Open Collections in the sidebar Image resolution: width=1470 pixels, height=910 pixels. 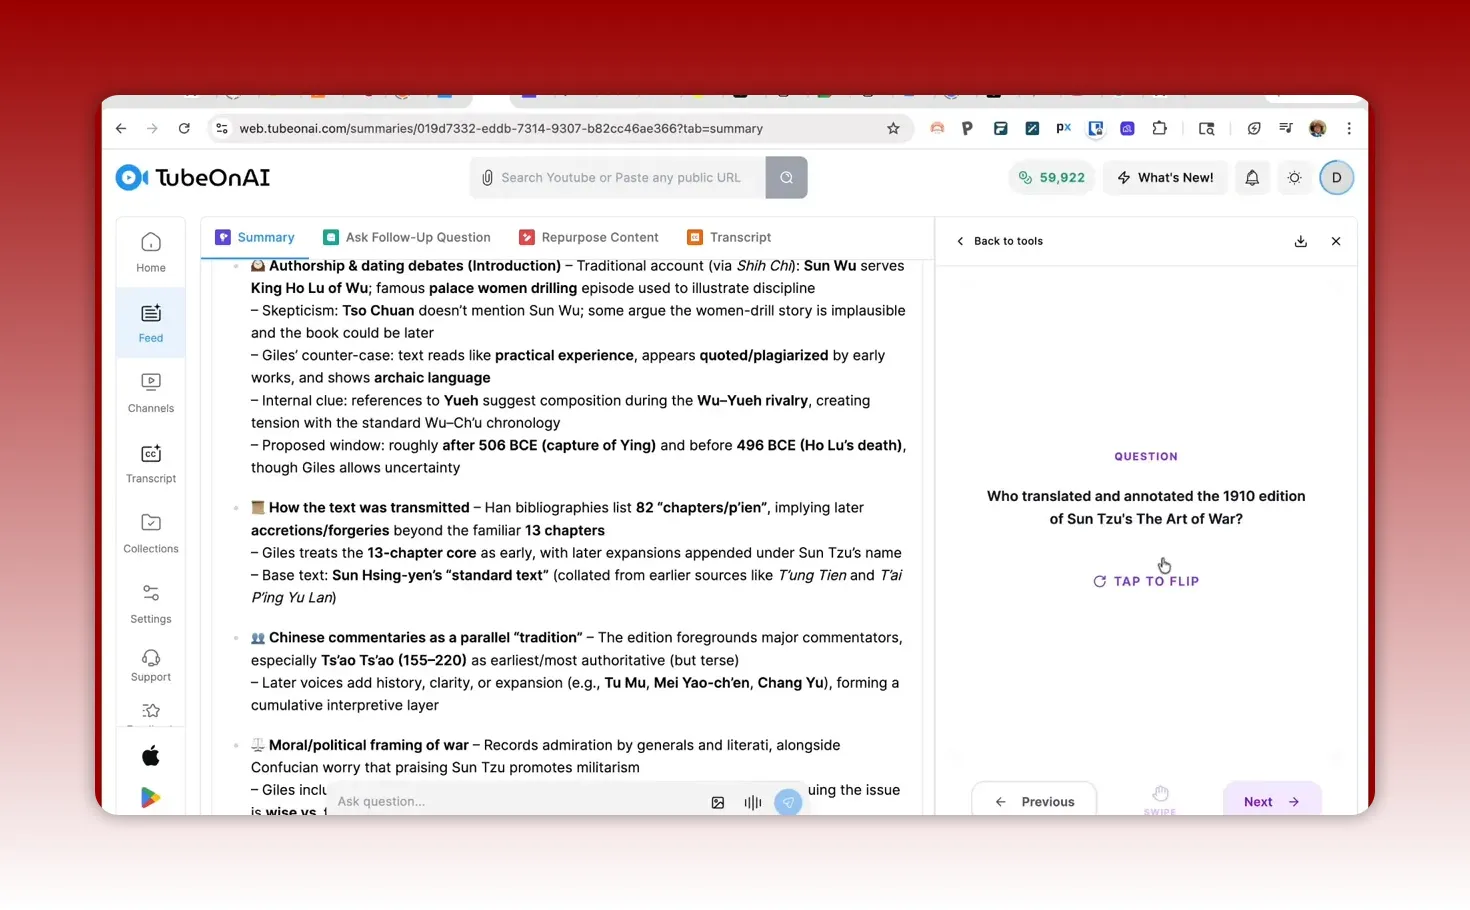(x=150, y=533)
